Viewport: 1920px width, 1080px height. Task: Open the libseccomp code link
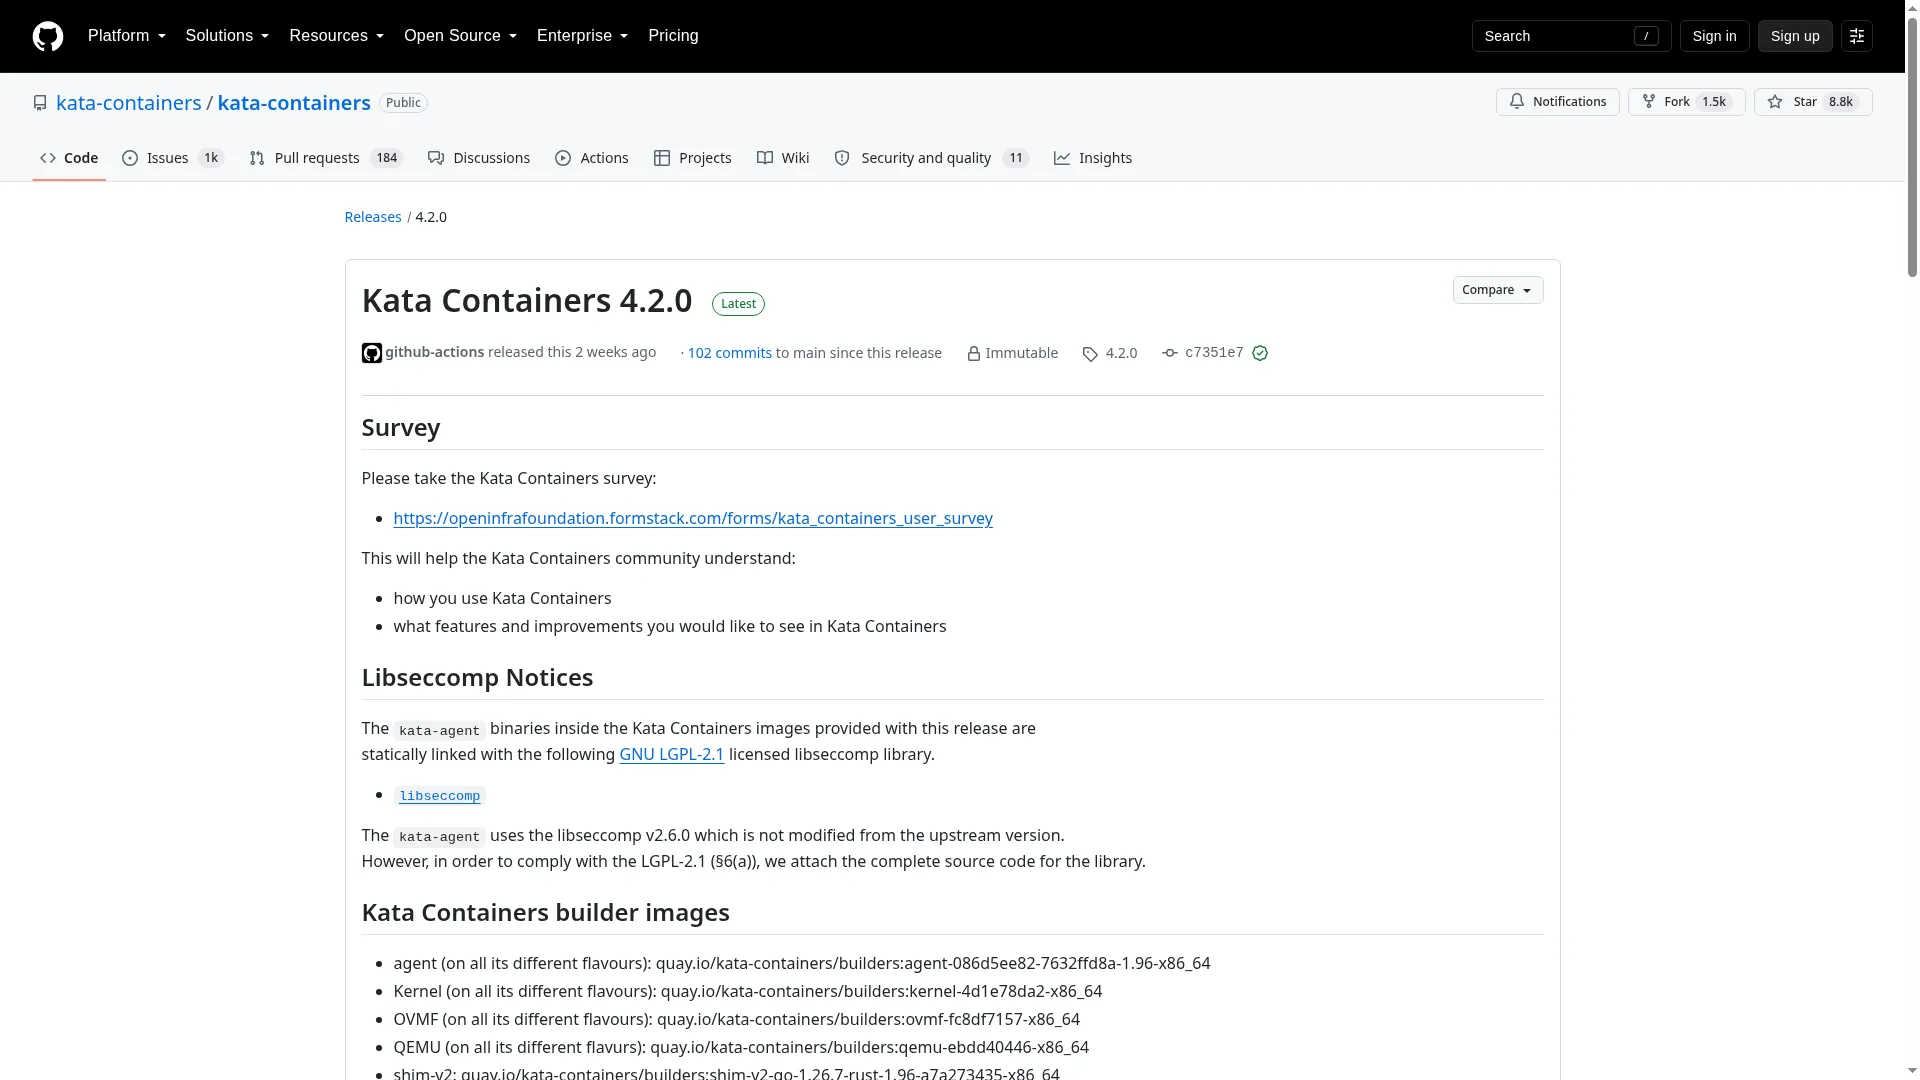click(439, 796)
